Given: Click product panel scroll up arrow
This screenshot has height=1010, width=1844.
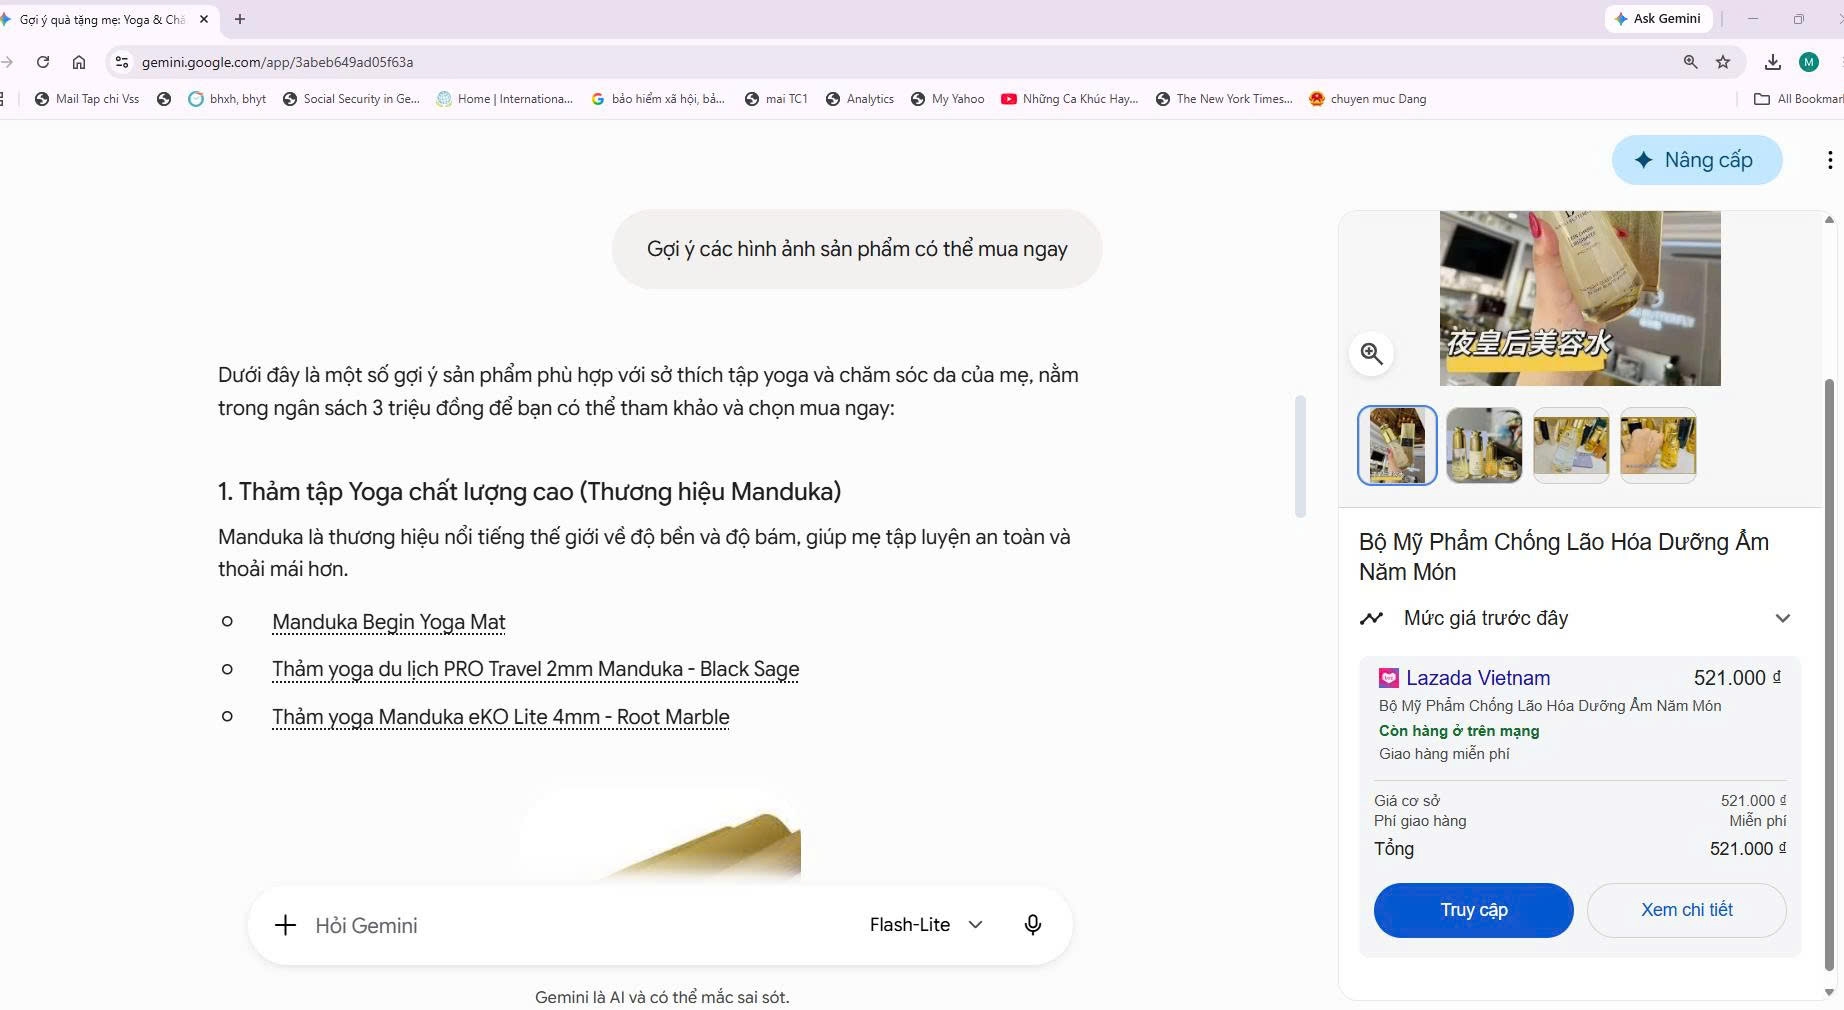Looking at the screenshot, I should (1829, 219).
